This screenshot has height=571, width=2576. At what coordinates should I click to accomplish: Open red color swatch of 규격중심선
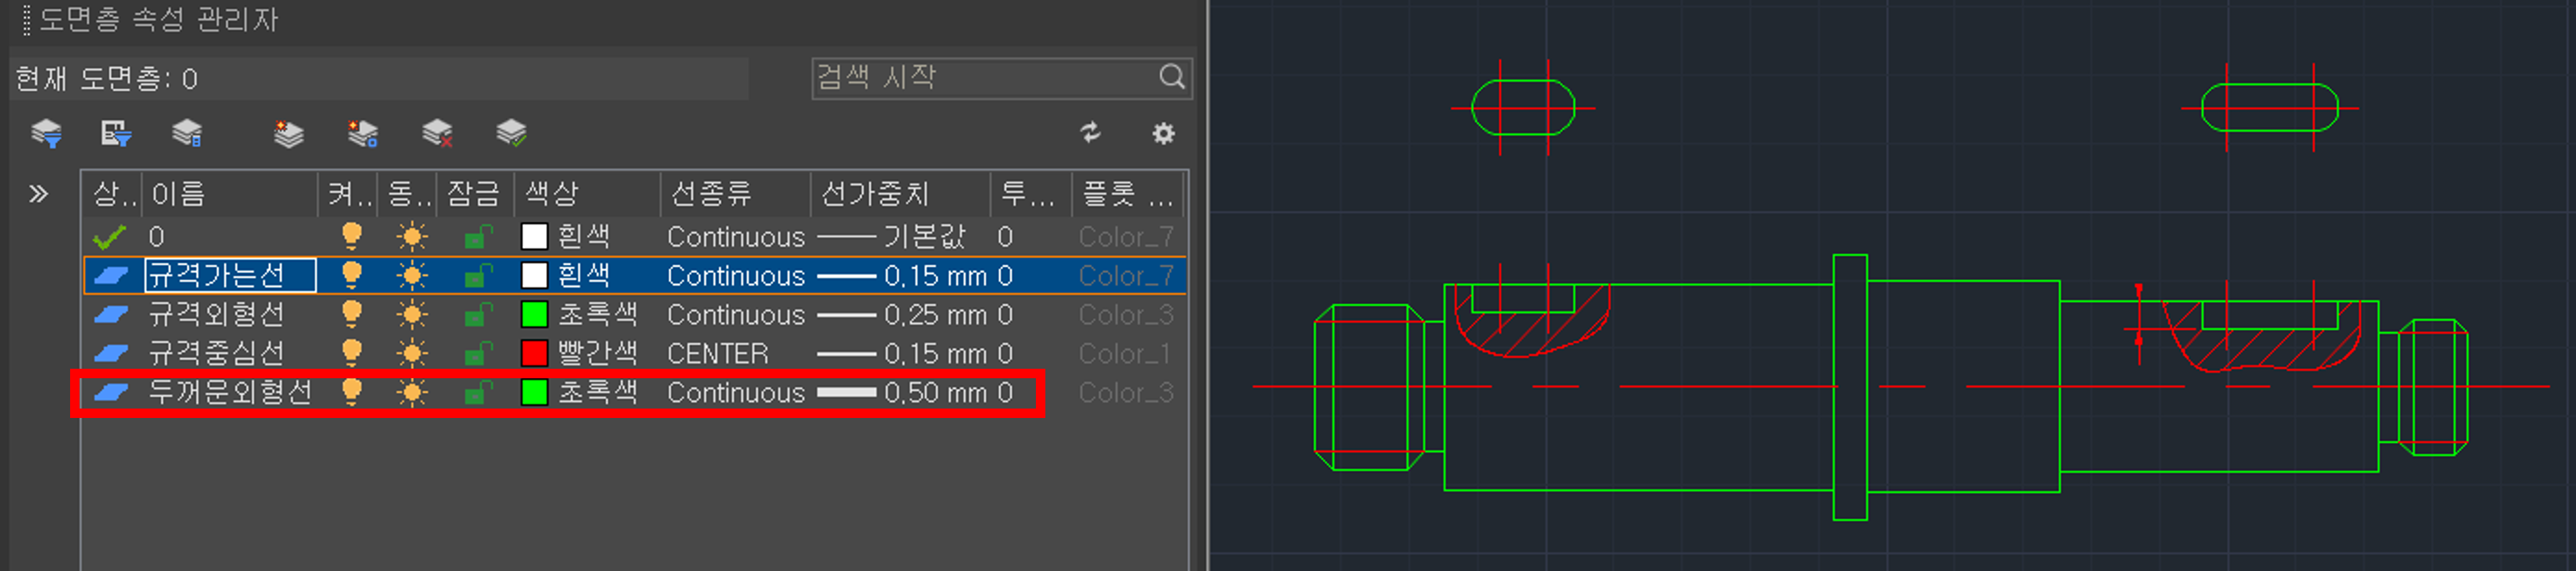534,354
